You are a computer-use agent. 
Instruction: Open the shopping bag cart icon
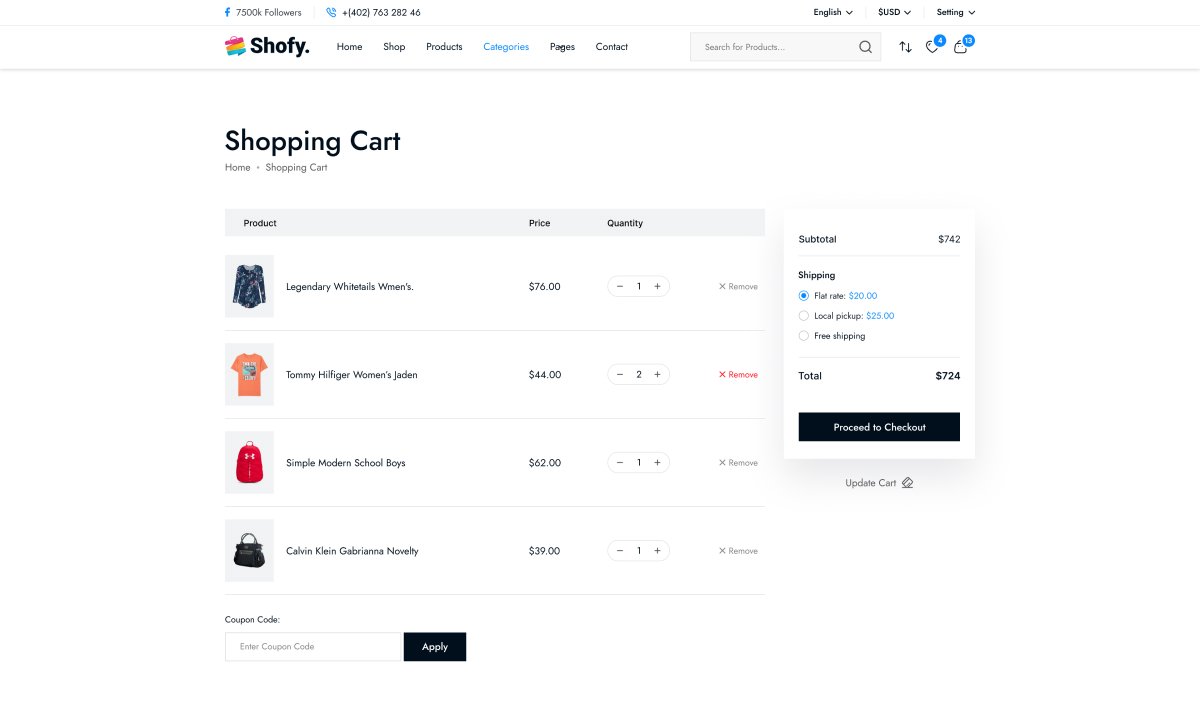click(x=960, y=47)
